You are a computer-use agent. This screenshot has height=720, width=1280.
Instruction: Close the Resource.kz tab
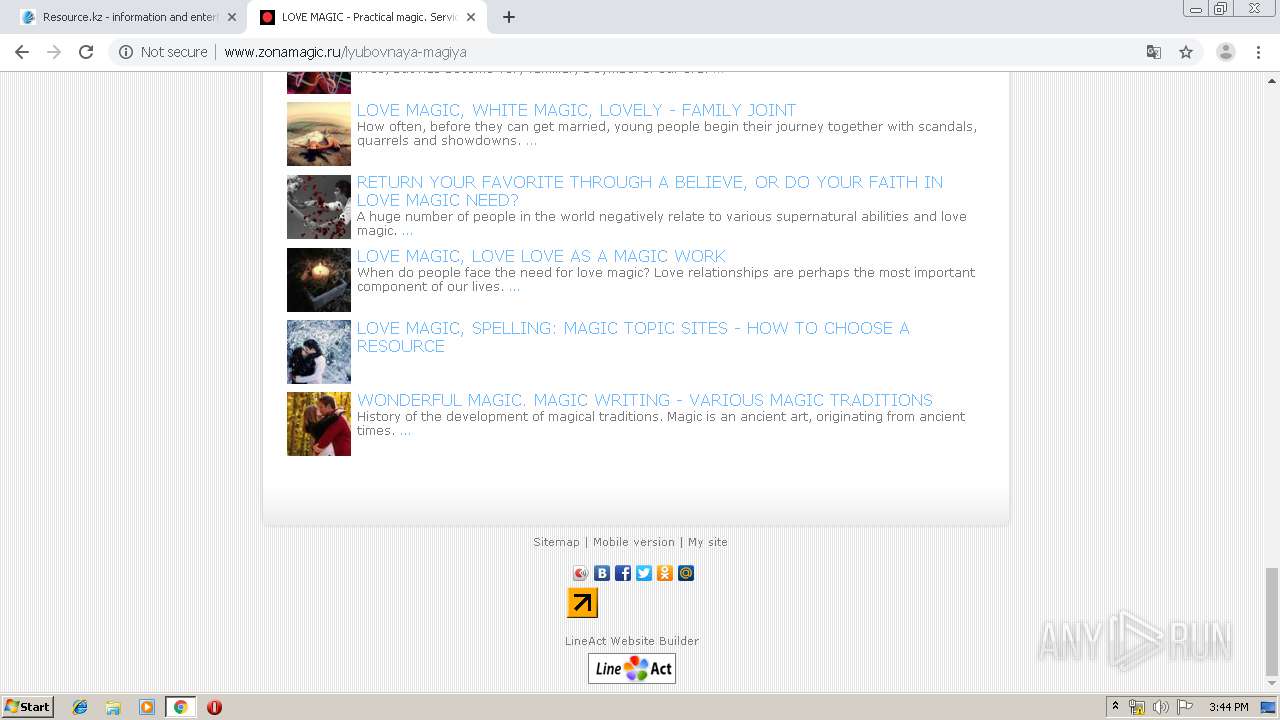(x=232, y=17)
